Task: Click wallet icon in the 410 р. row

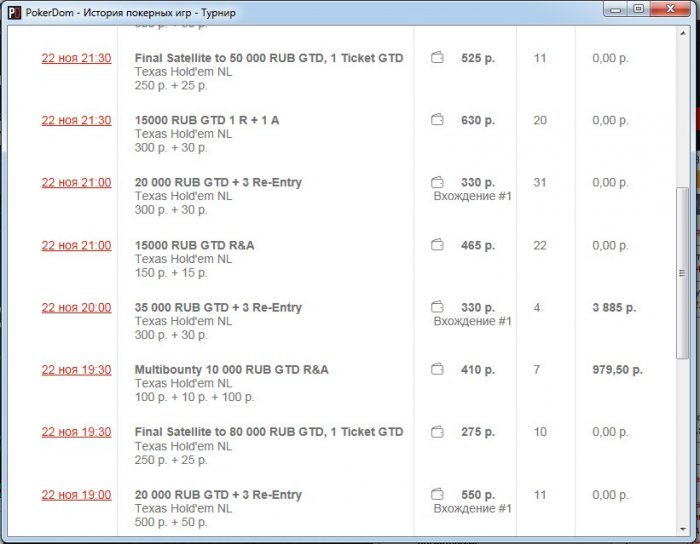Action: click(437, 369)
